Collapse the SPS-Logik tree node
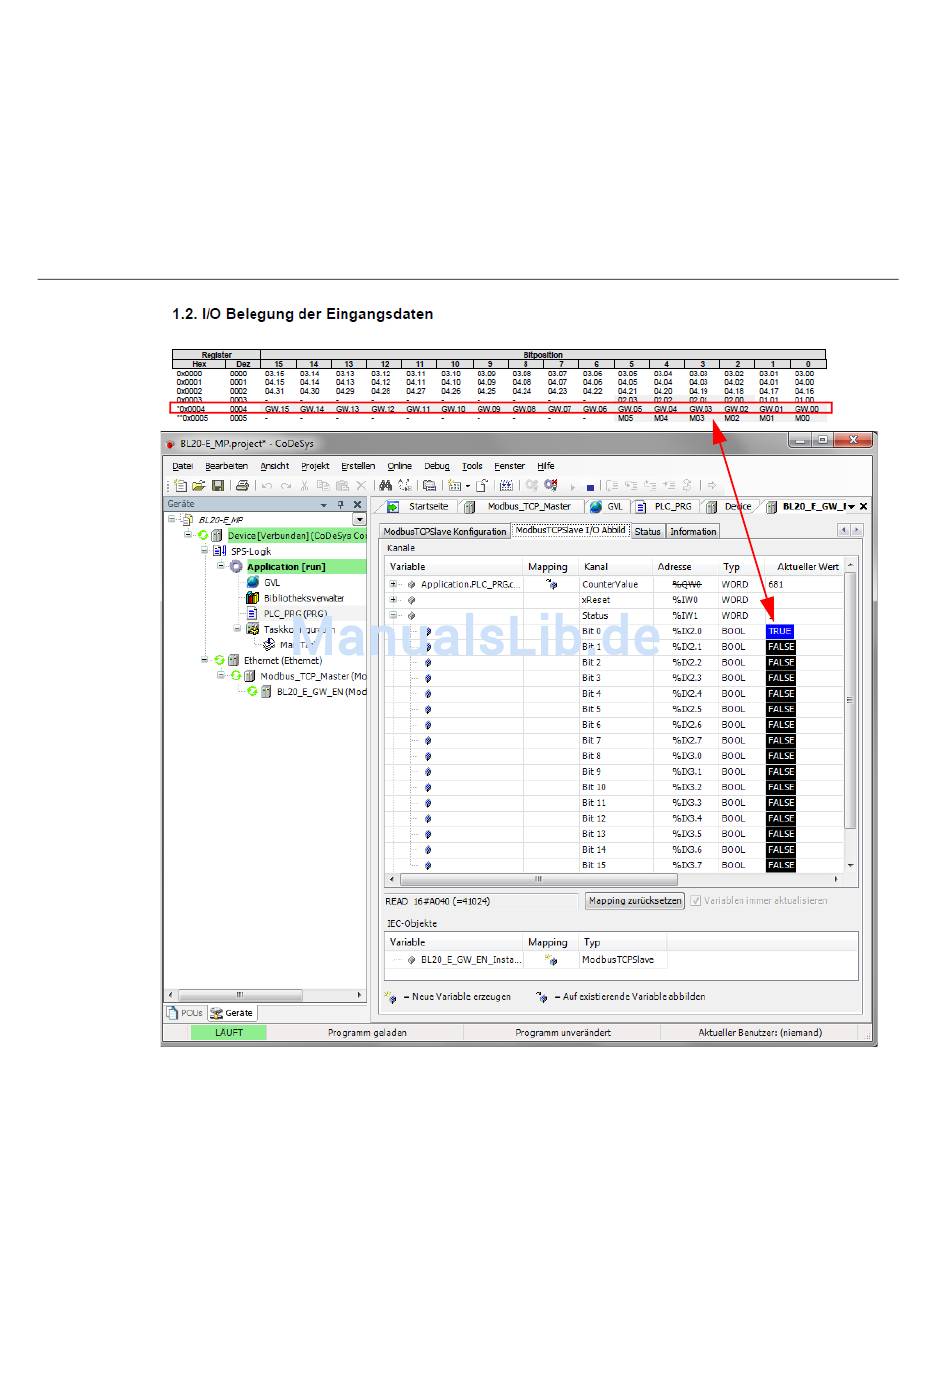 click(x=204, y=551)
